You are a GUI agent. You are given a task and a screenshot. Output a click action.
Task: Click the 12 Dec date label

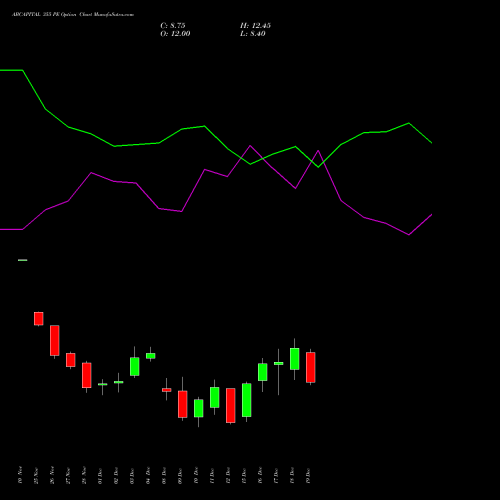[x=228, y=476]
